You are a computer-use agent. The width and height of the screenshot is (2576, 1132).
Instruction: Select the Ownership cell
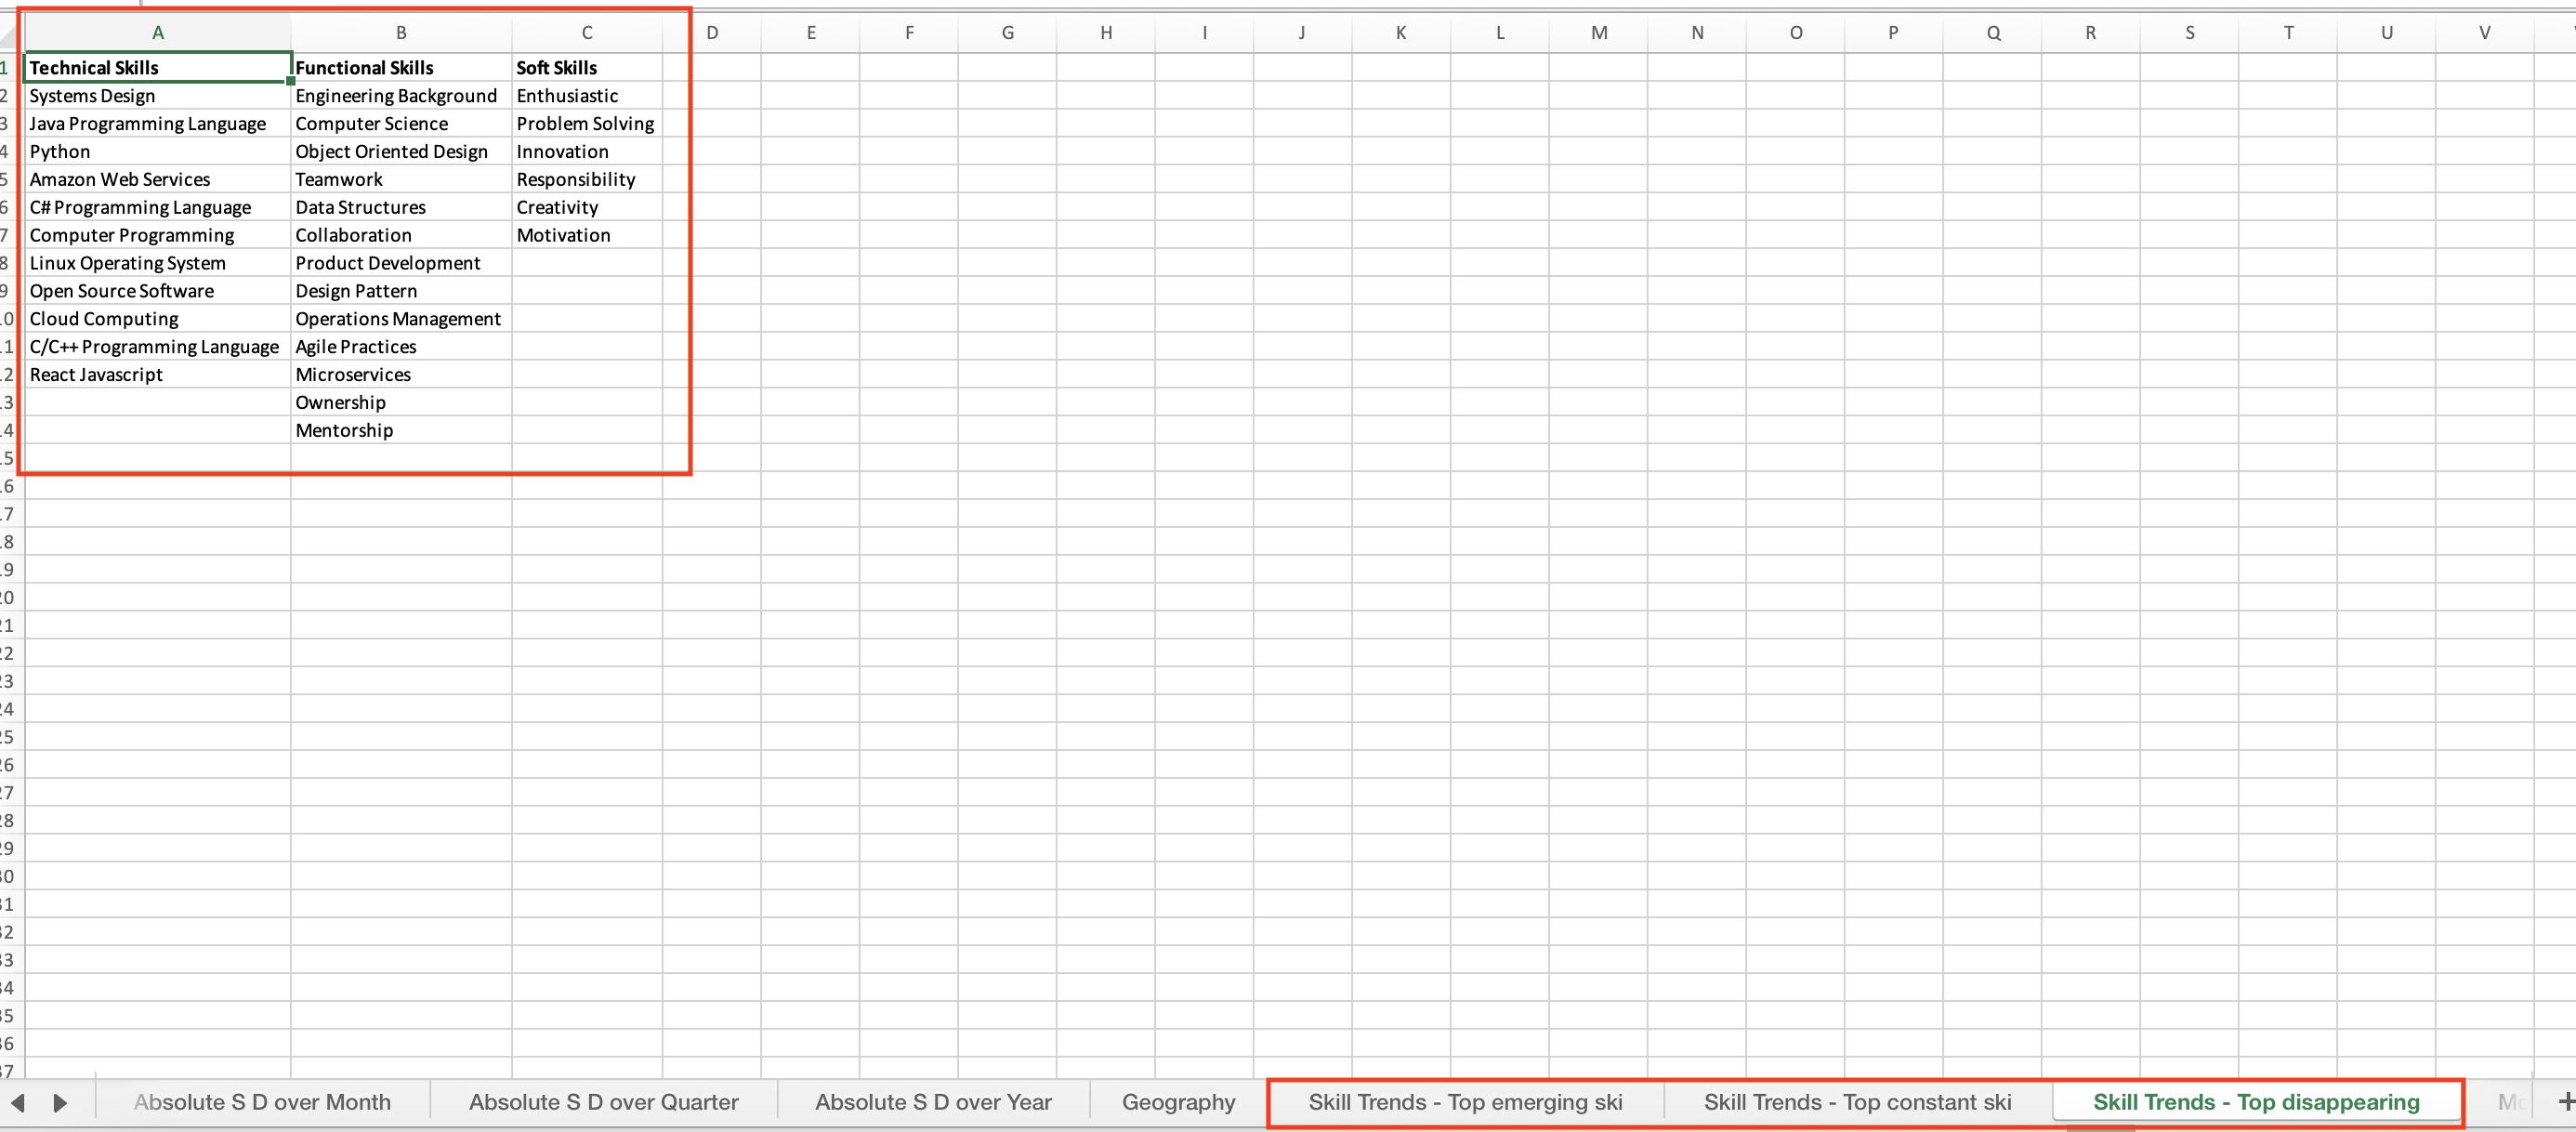(x=401, y=403)
